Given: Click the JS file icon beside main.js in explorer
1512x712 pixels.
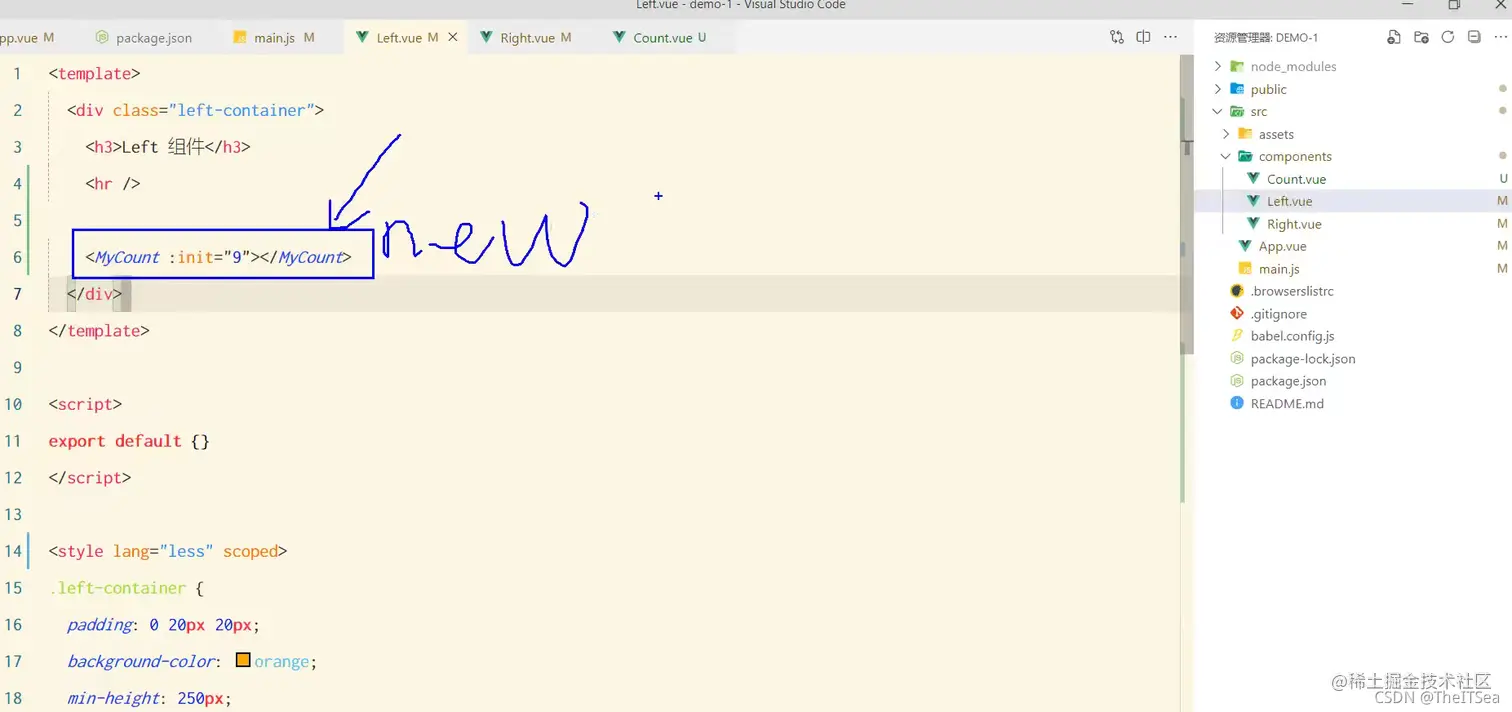Looking at the screenshot, I should click(1245, 269).
